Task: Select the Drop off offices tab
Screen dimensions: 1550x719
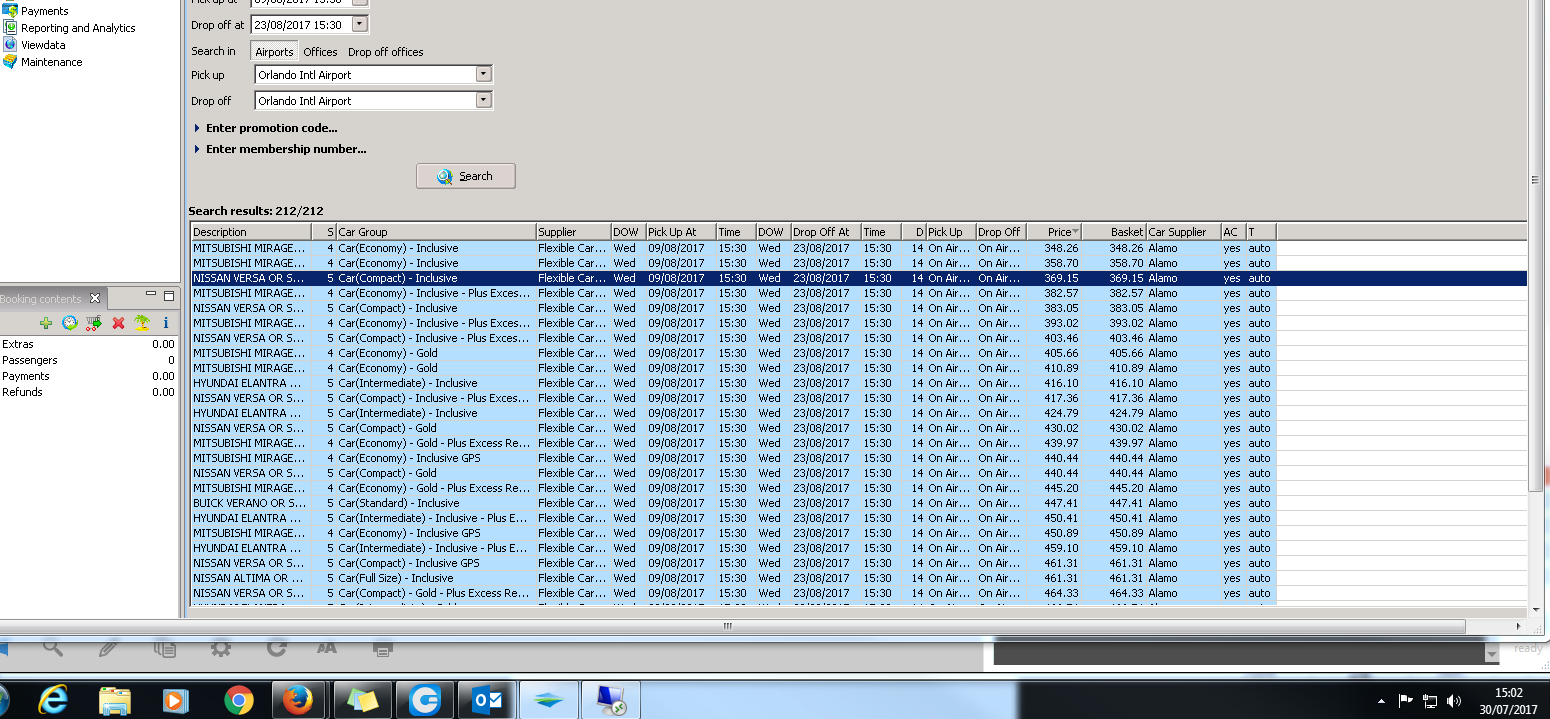Action: pos(386,52)
